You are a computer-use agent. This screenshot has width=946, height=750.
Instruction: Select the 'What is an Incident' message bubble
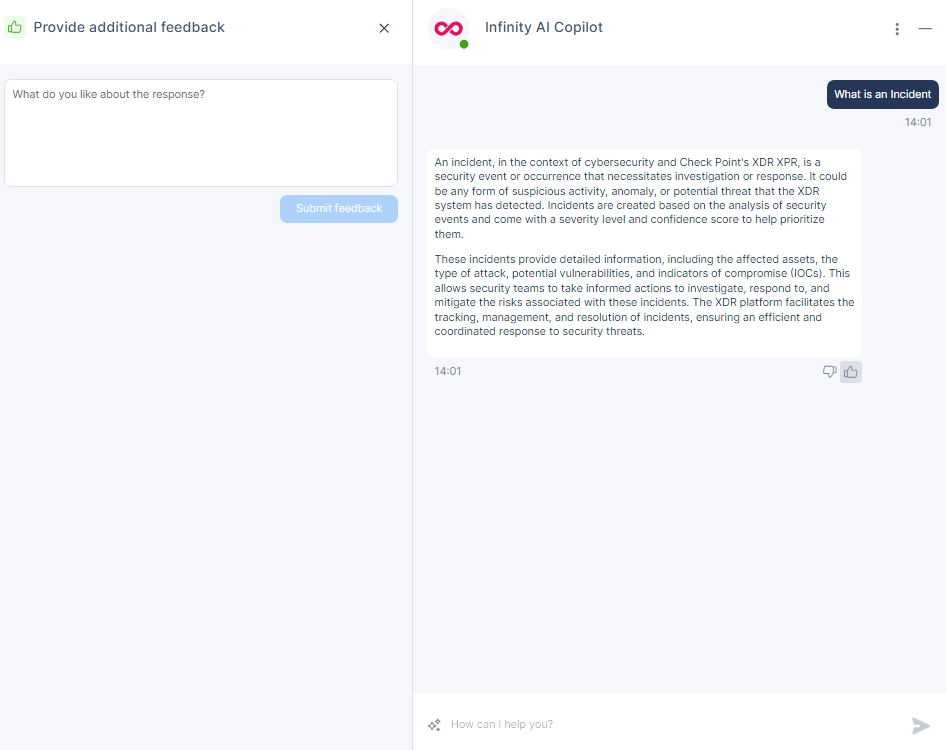pos(883,94)
